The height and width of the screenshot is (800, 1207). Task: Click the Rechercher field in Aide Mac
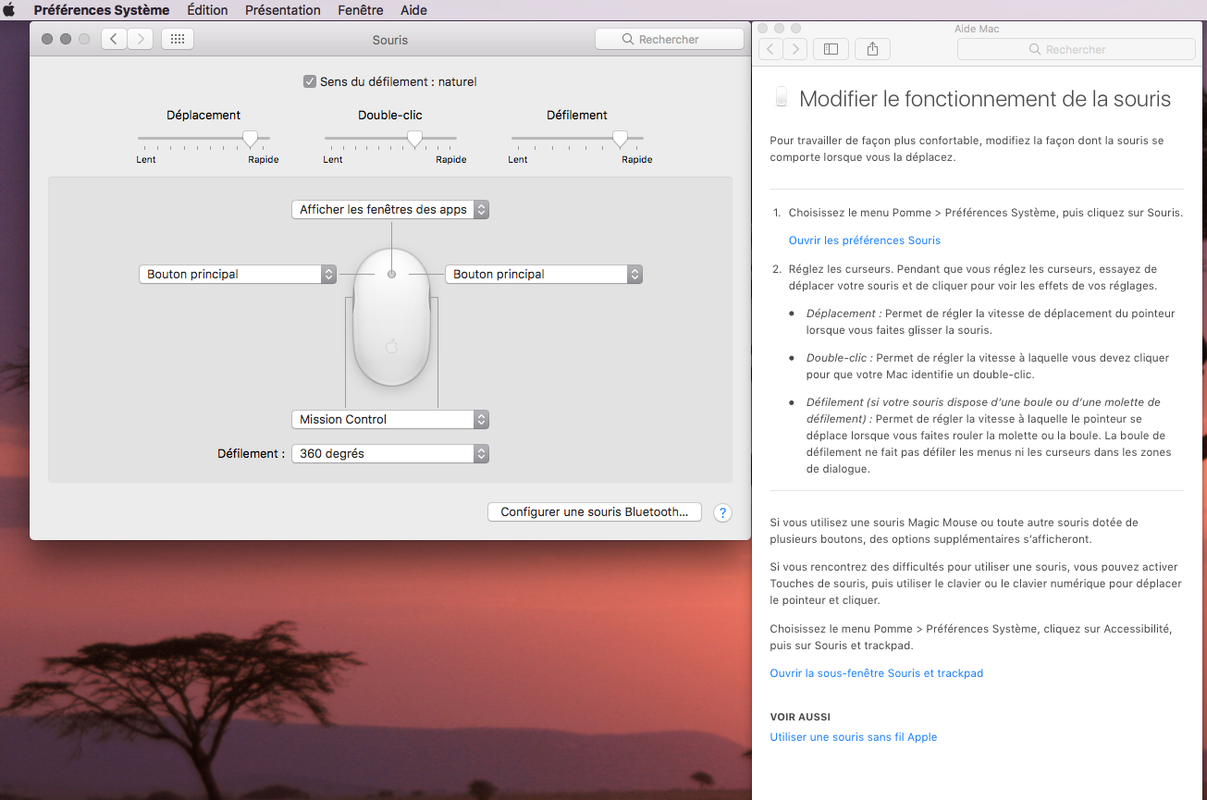[x=1076, y=49]
